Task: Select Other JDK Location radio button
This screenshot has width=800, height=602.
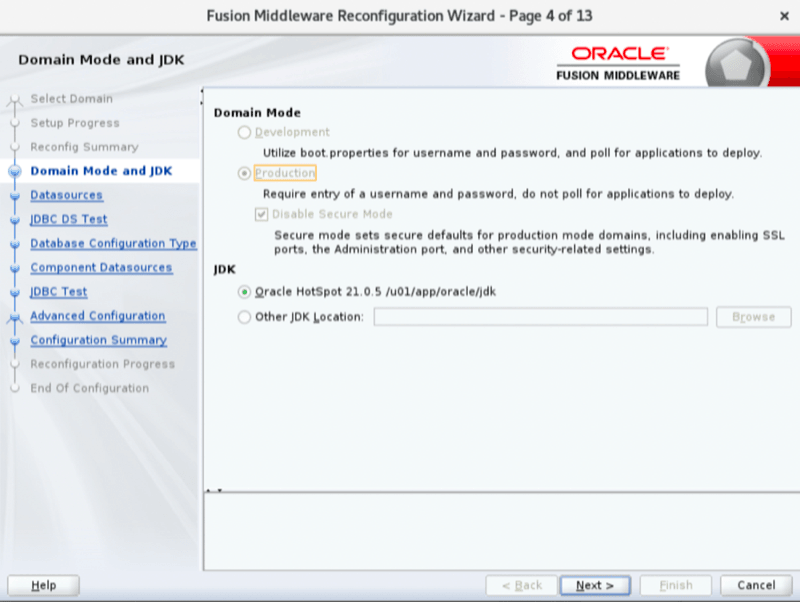Action: [244, 317]
